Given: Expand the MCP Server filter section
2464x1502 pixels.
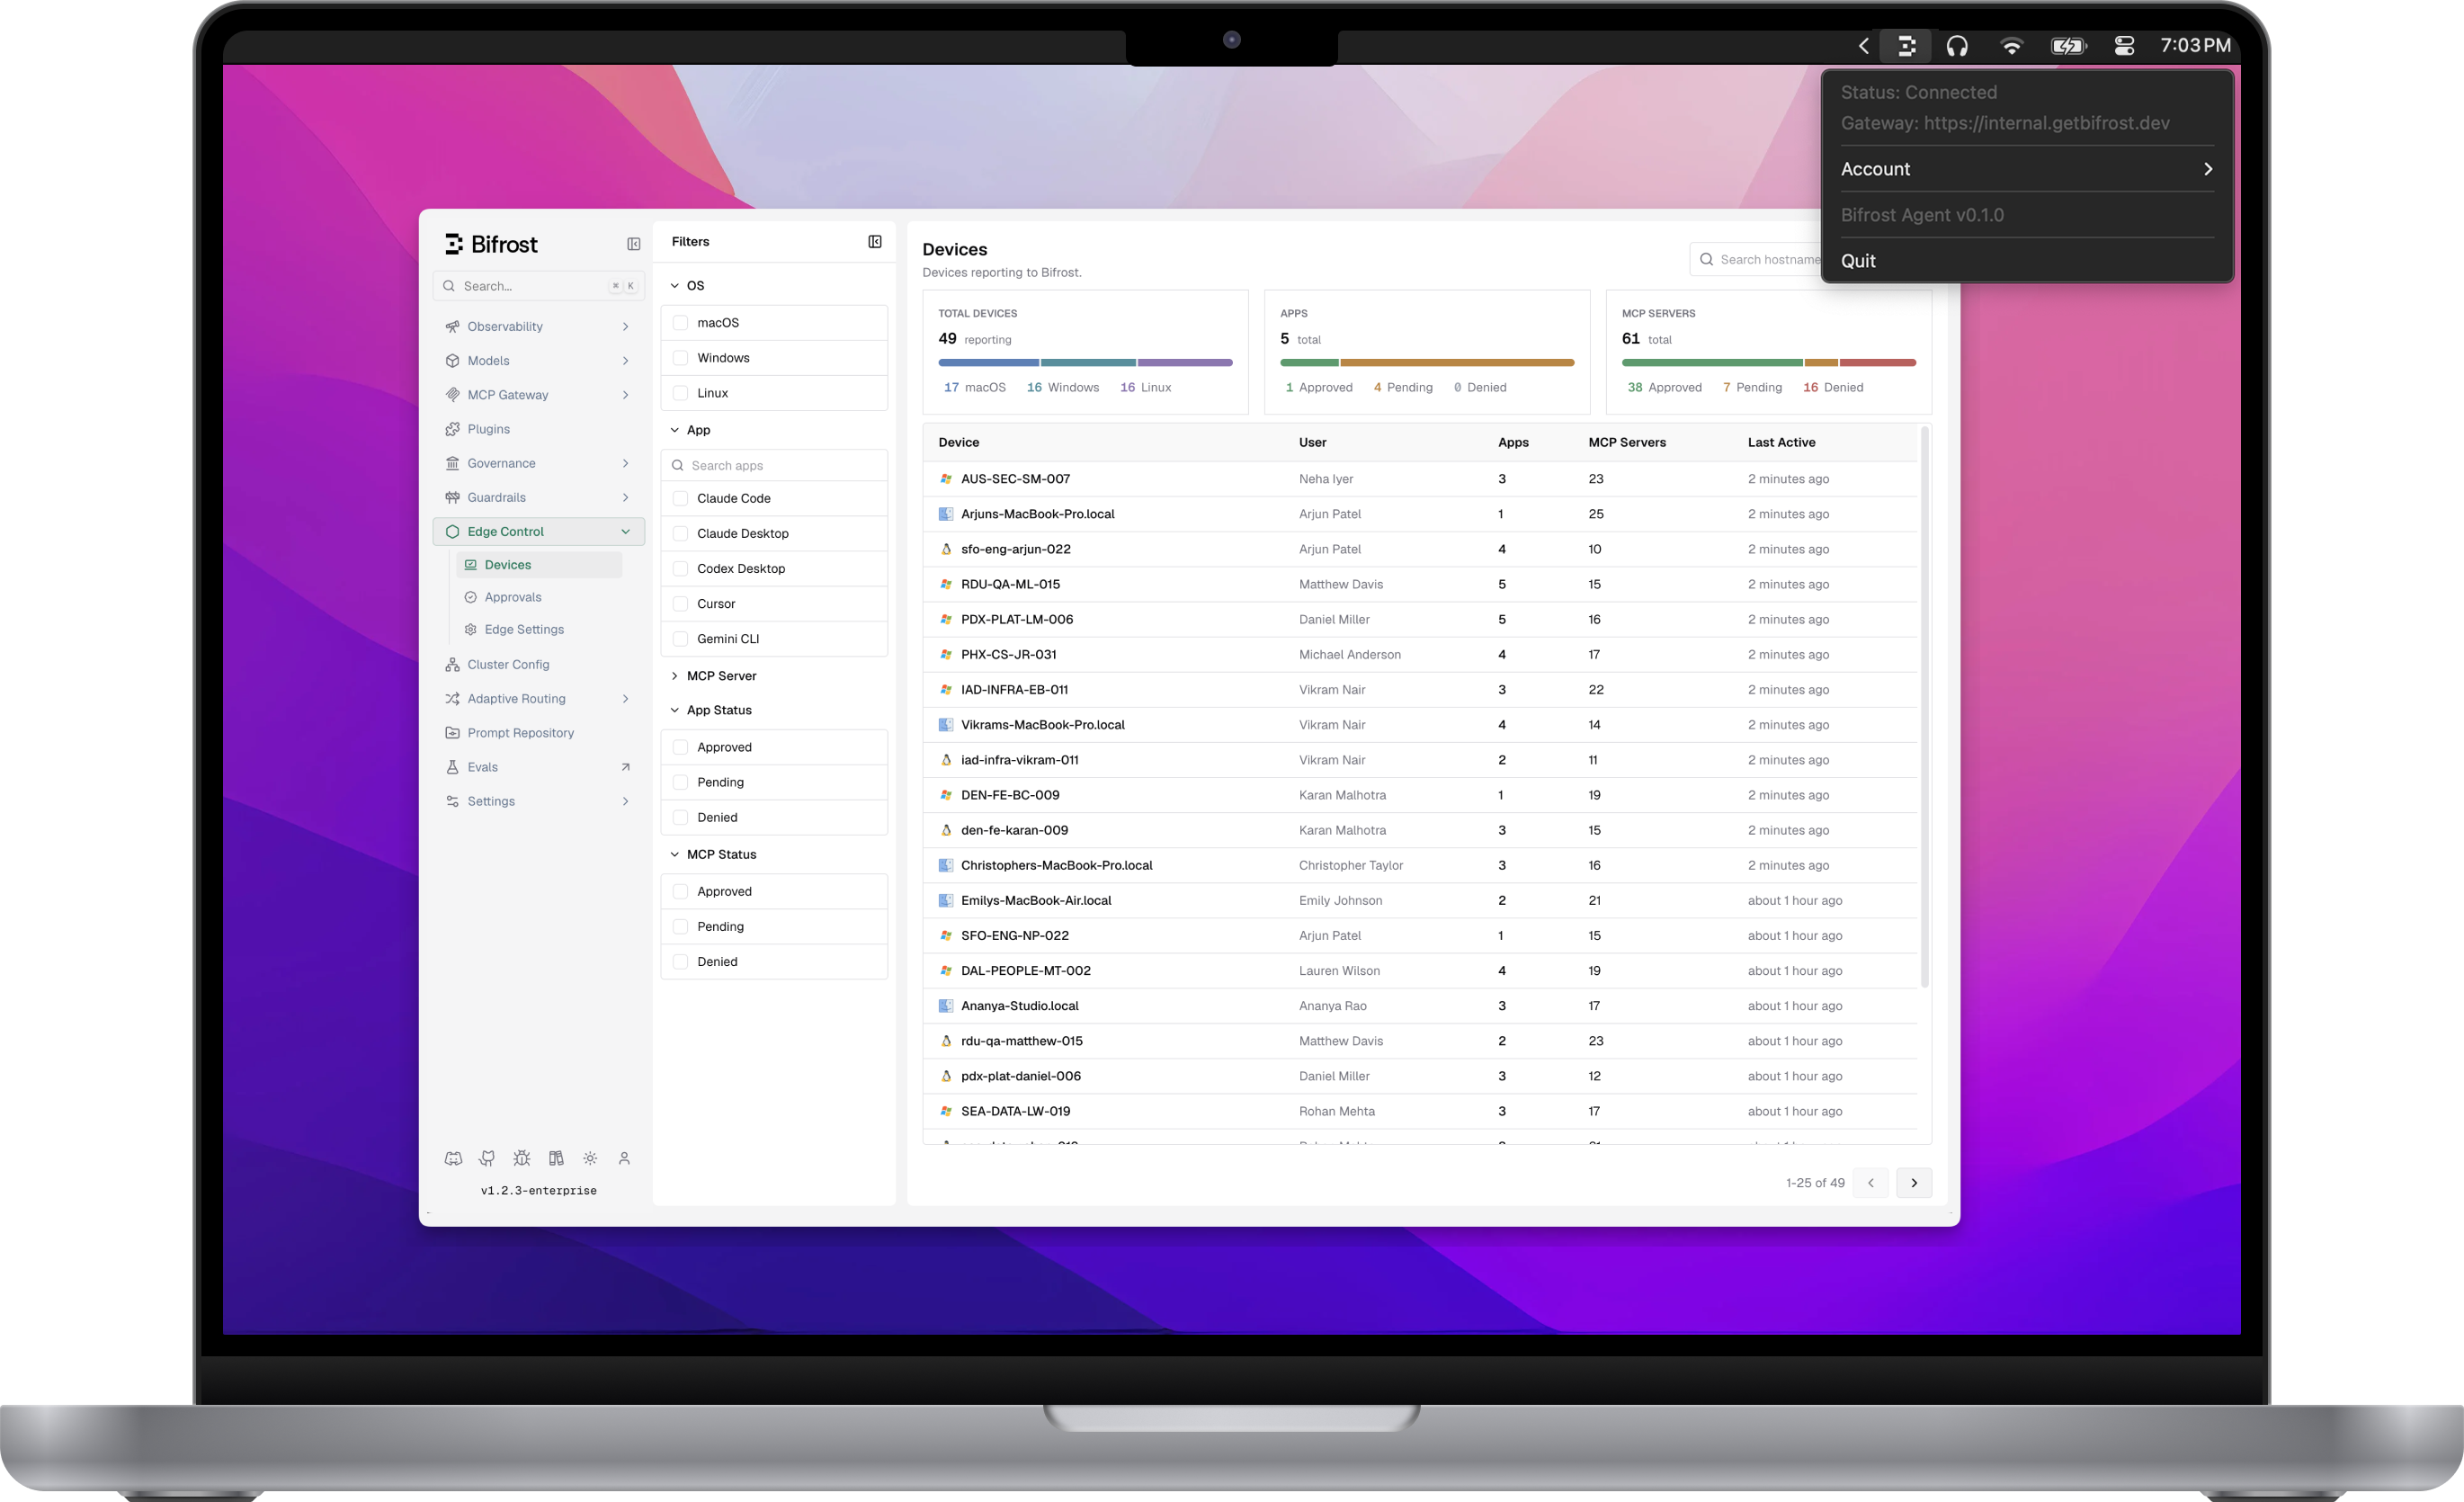Looking at the screenshot, I should tap(674, 676).
